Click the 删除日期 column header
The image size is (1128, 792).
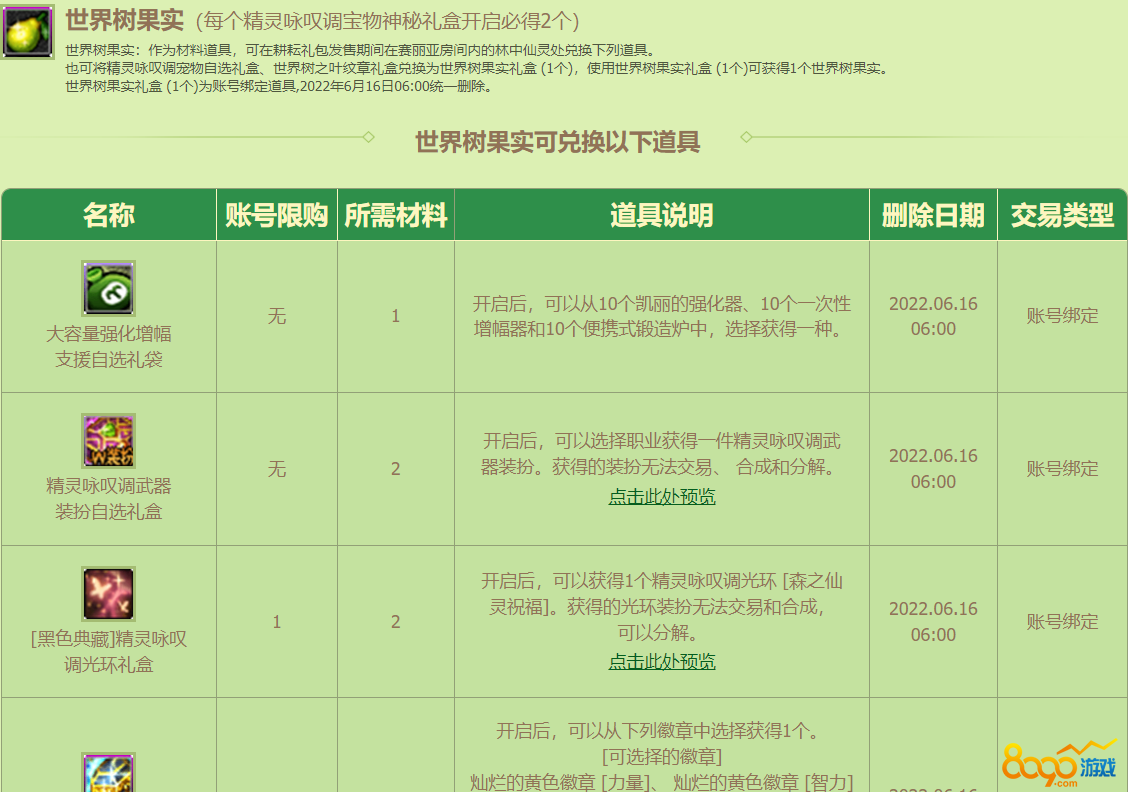coord(933,215)
